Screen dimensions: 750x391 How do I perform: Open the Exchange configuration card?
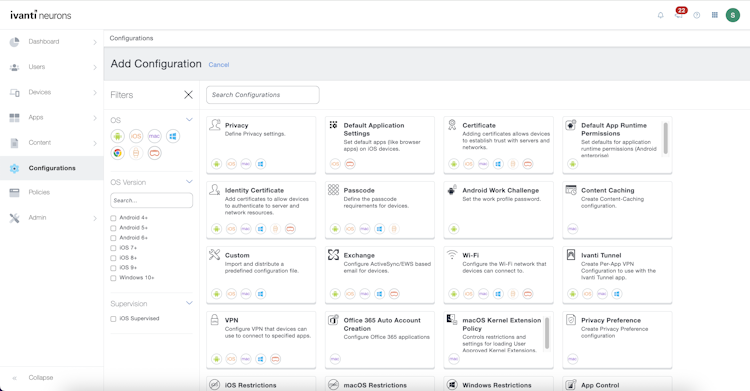380,275
